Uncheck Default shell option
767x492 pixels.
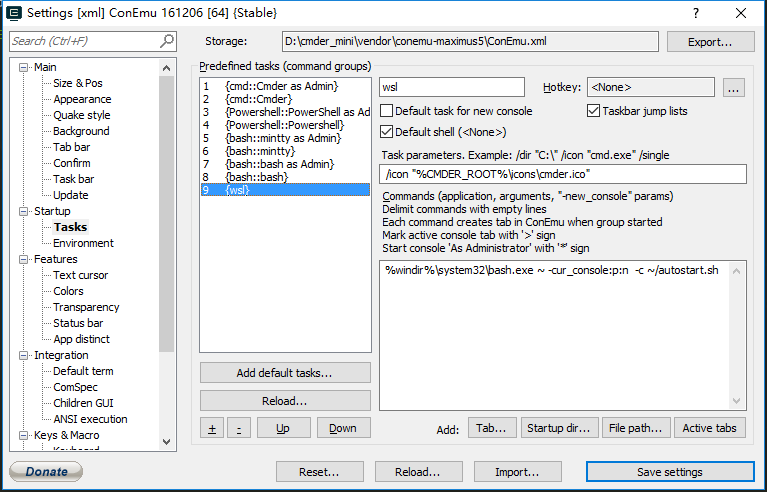(386, 132)
